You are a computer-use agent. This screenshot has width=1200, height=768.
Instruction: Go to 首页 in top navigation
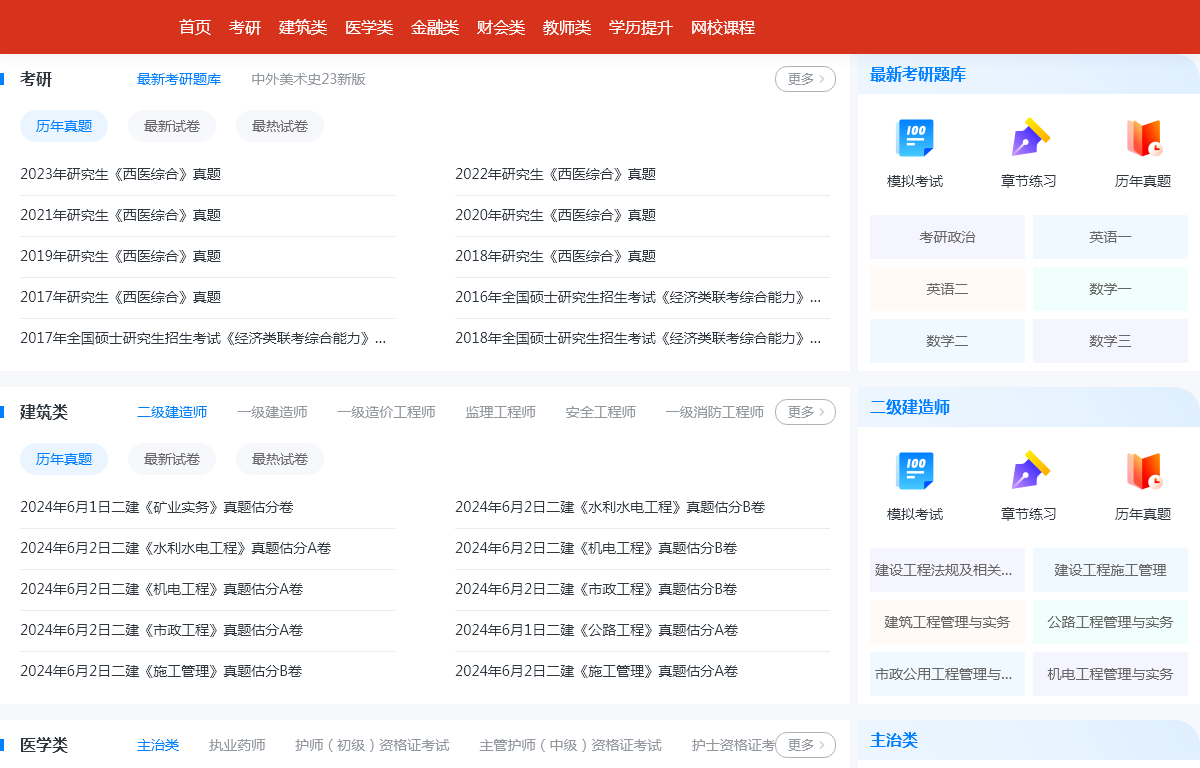pos(195,28)
